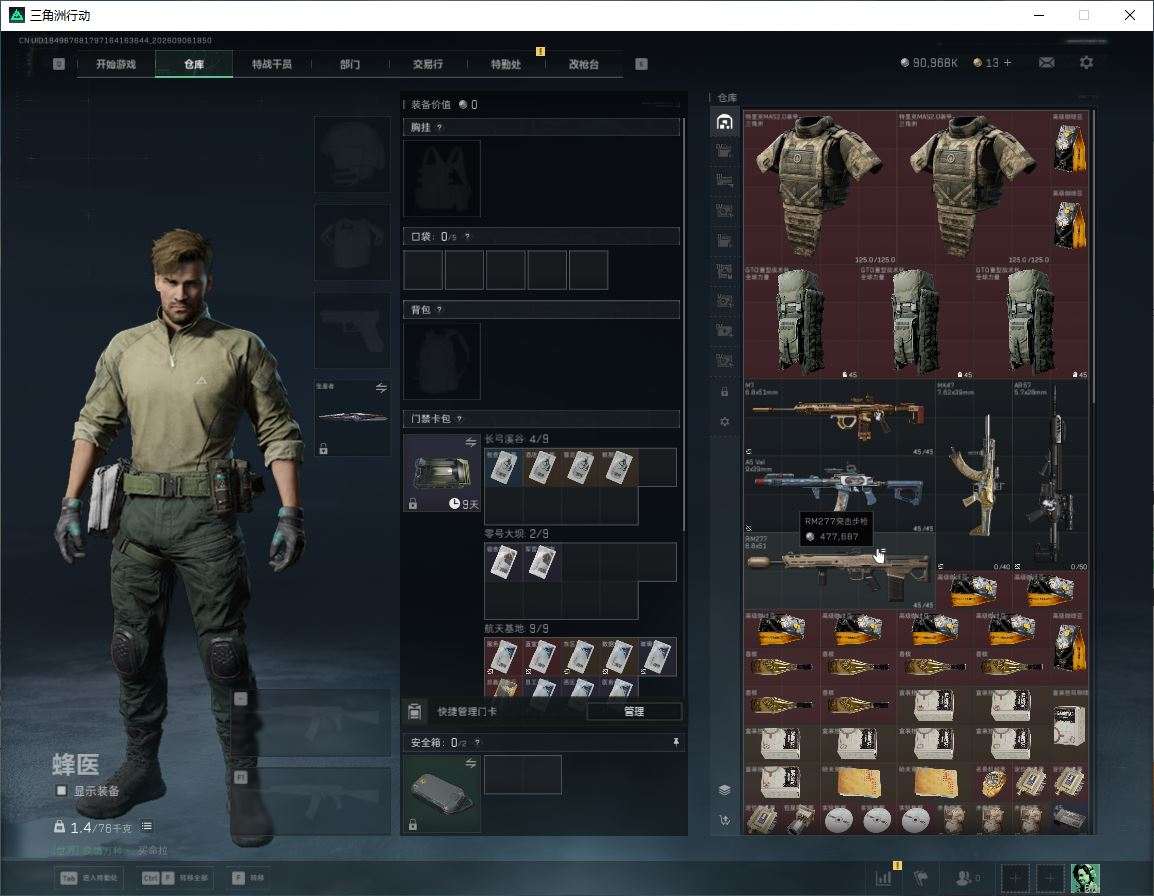Open the 特勤处 tab
Viewport: 1154px width, 896px height.
pyautogui.click(x=506, y=64)
